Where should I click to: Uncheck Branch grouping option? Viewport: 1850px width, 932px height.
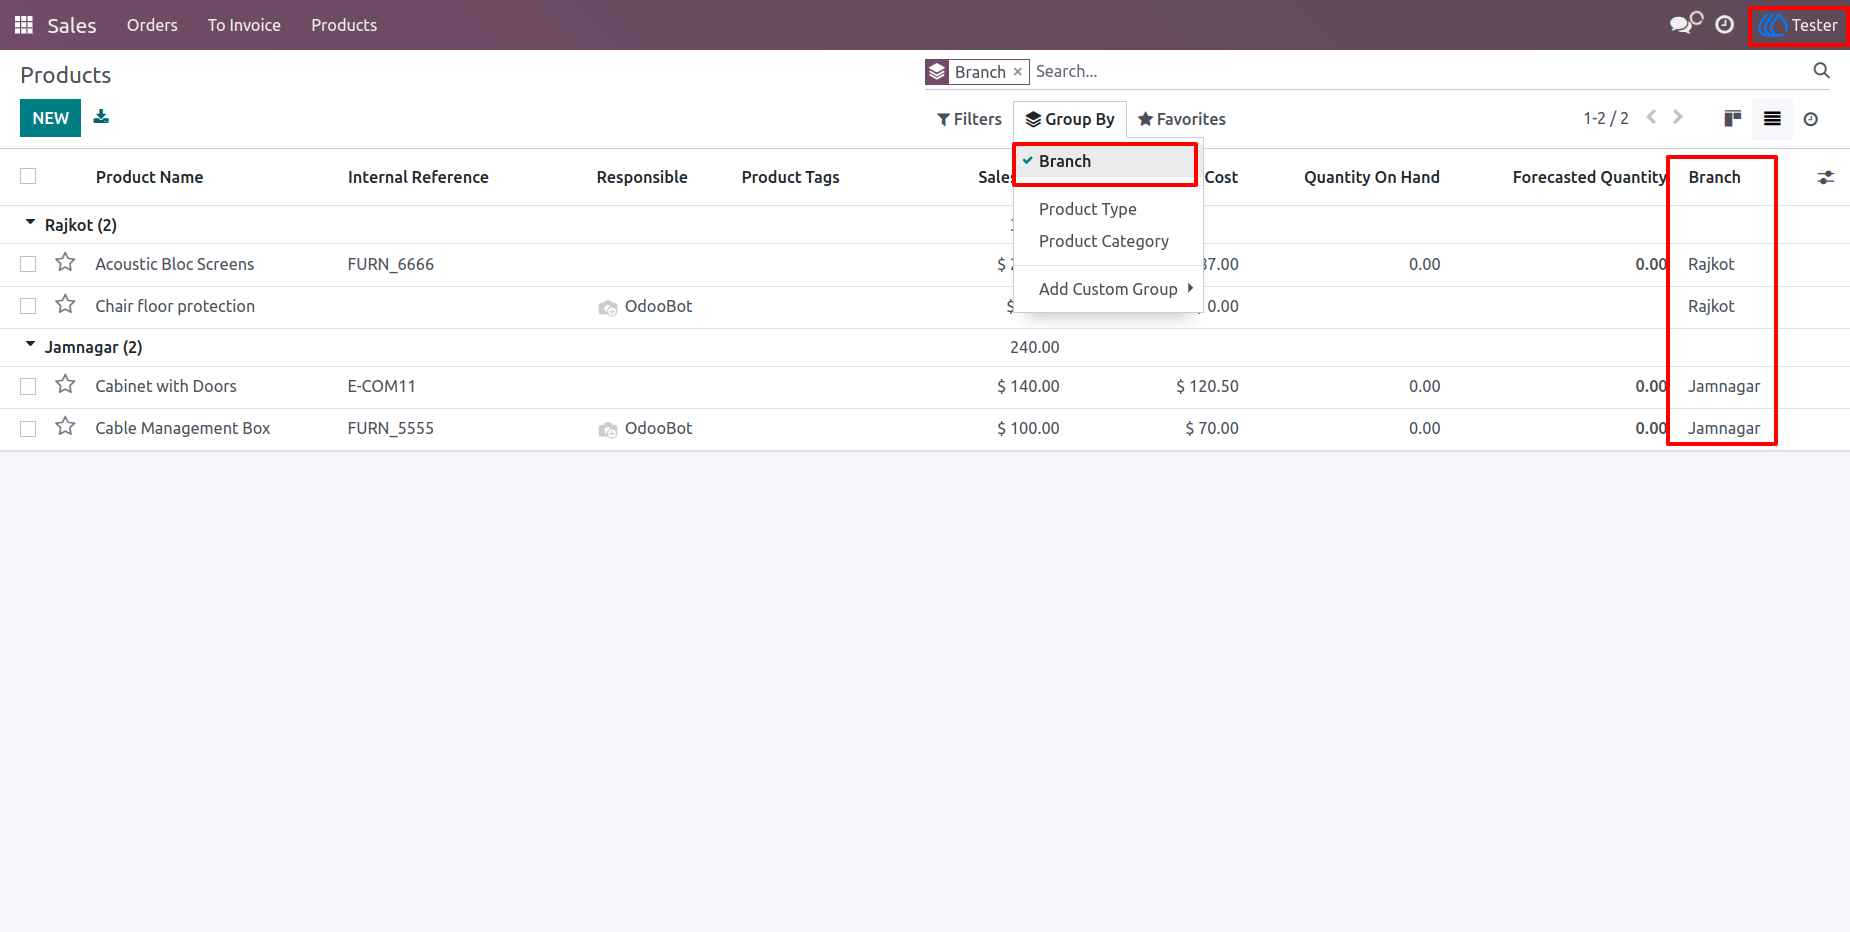[x=1108, y=161]
